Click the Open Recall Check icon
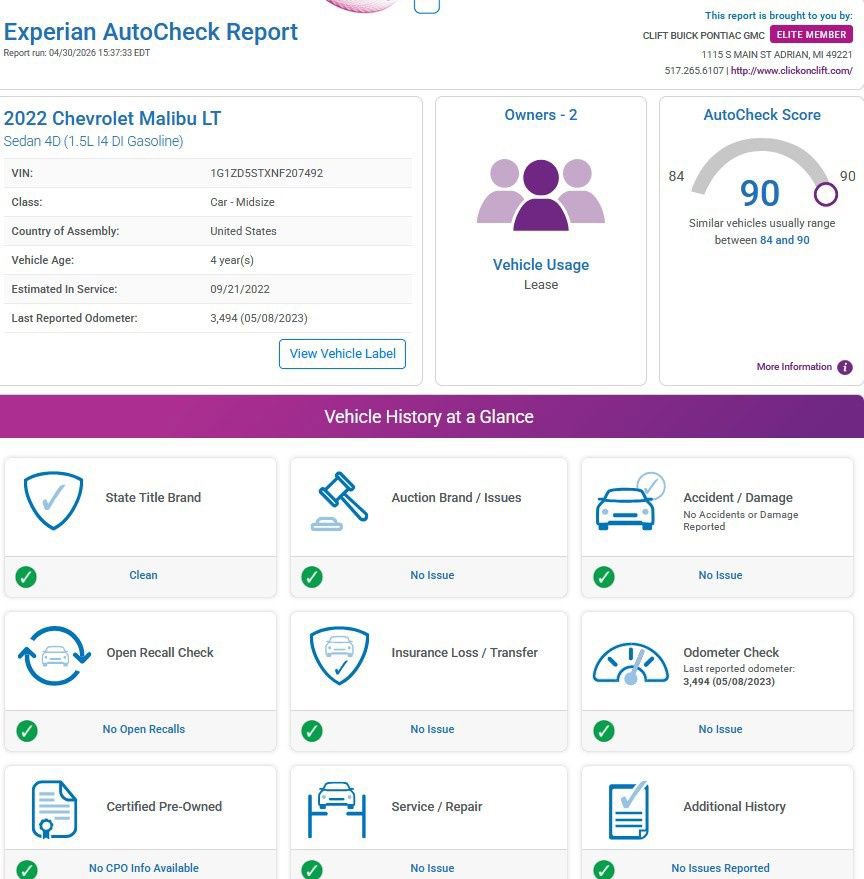 pos(54,655)
